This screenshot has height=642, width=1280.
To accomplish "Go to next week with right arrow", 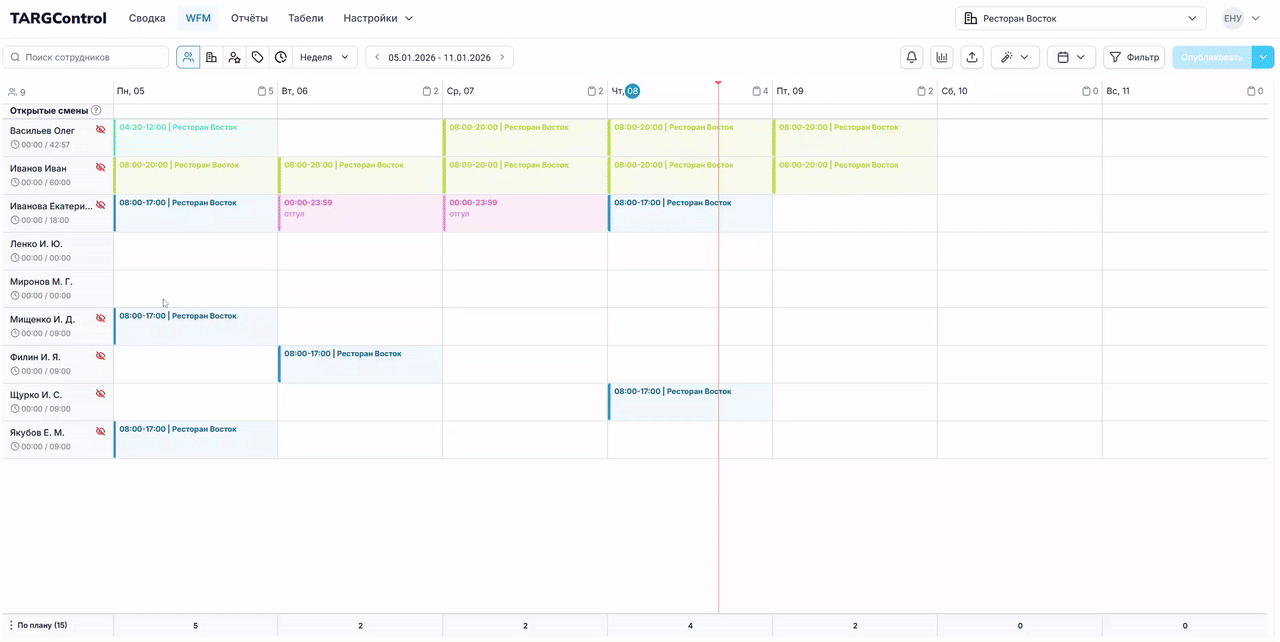I will coord(502,57).
